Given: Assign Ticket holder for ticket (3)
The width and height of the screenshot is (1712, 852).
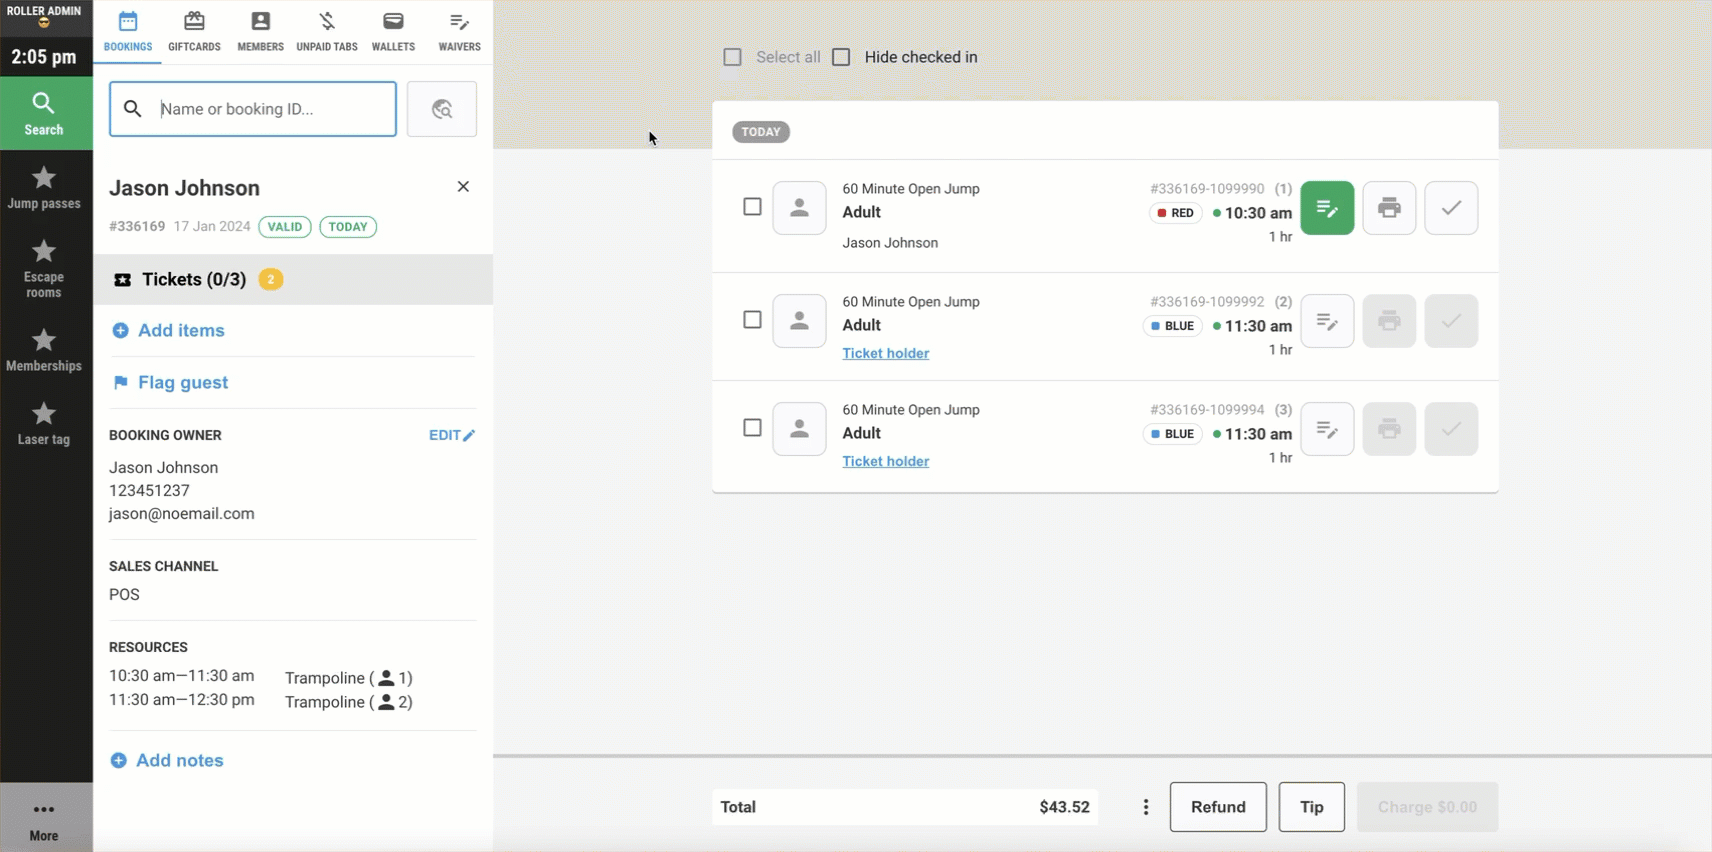Looking at the screenshot, I should [886, 461].
